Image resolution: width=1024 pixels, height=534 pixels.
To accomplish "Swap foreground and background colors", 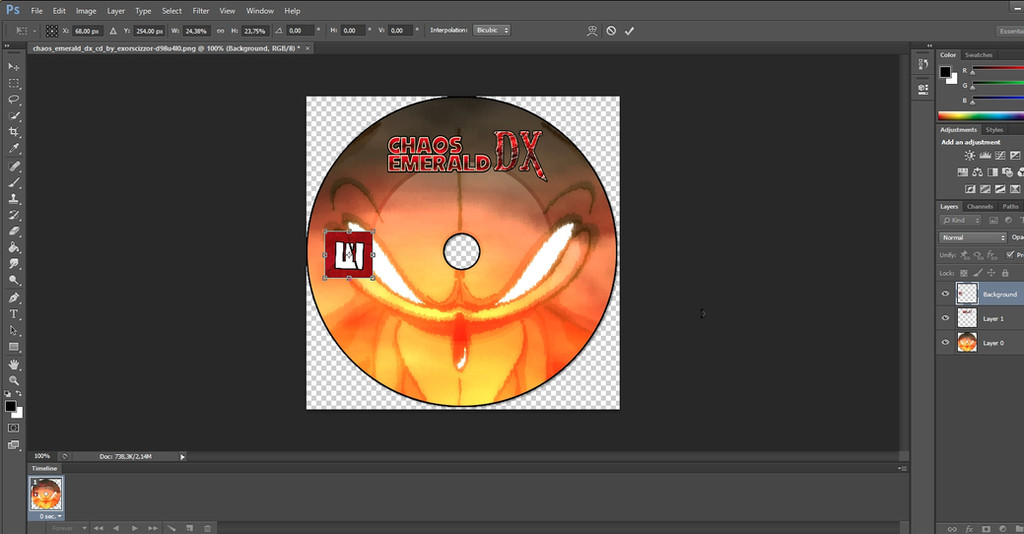I will [19, 393].
